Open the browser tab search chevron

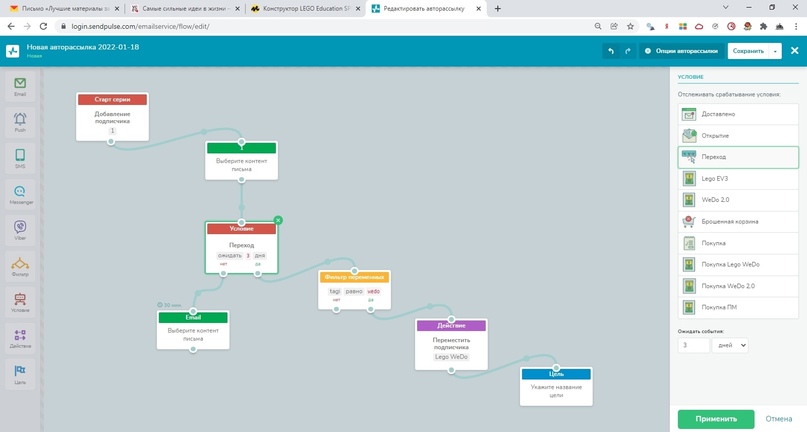coord(726,8)
